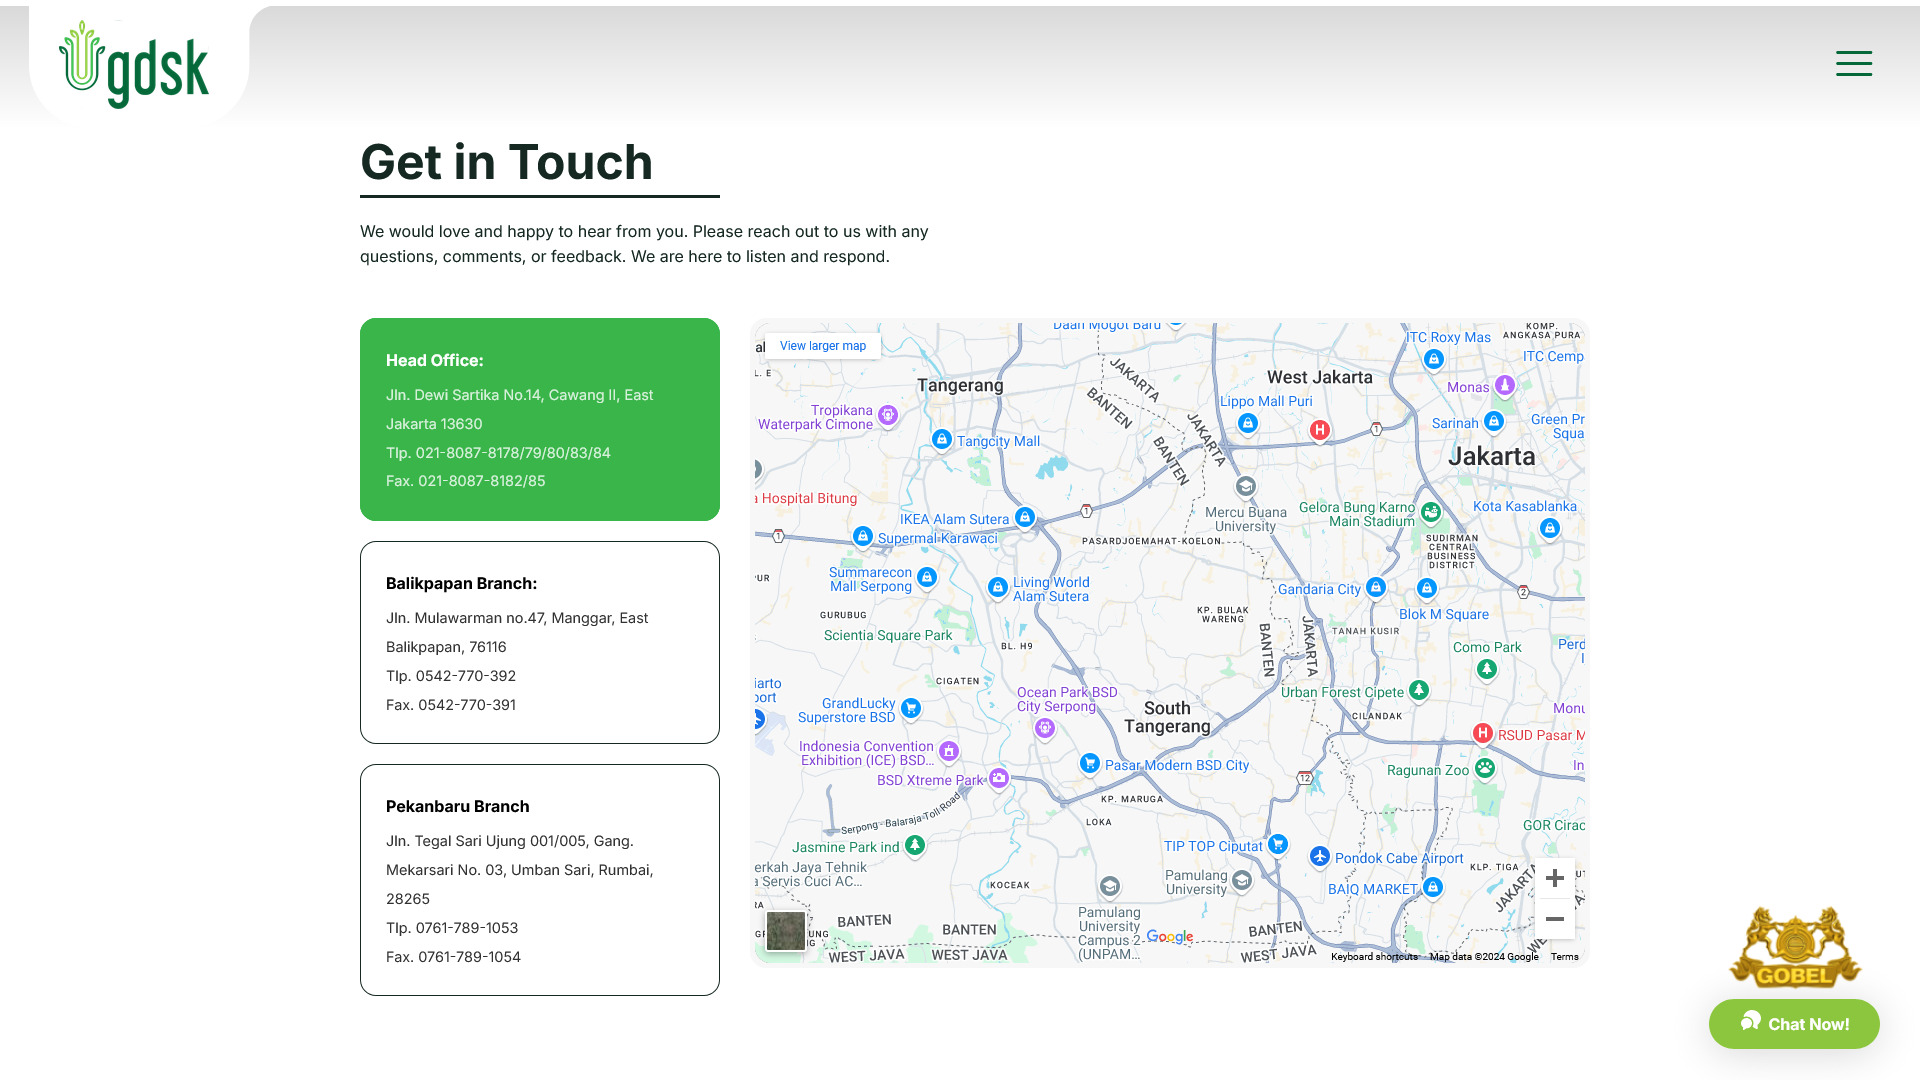
Task: Click the West Jakarta hospital pin
Action: click(x=1319, y=429)
